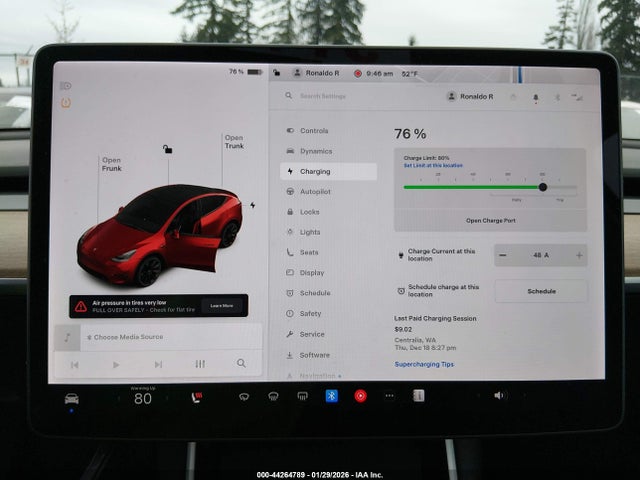Skip to previous media track

[x=75, y=364]
